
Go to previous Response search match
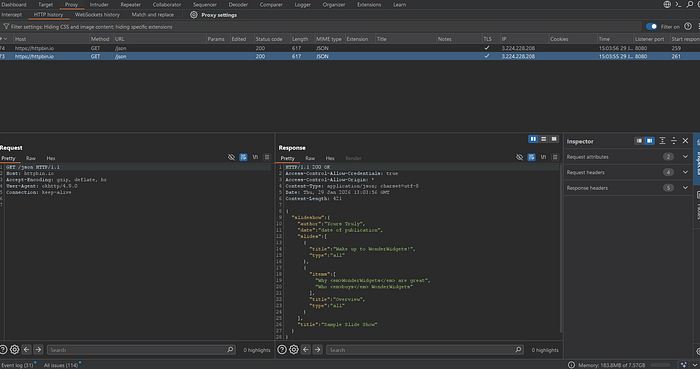click(306, 350)
